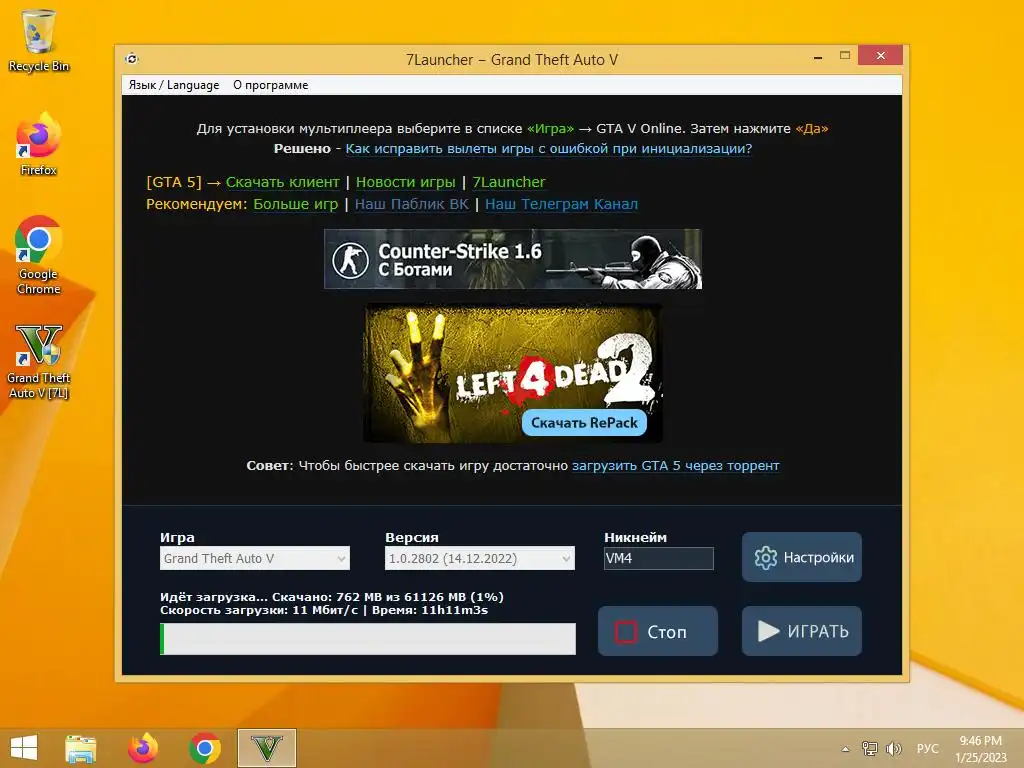Switch input language via РУС indicator
Screen dimensions: 1024x768
(x=927, y=748)
